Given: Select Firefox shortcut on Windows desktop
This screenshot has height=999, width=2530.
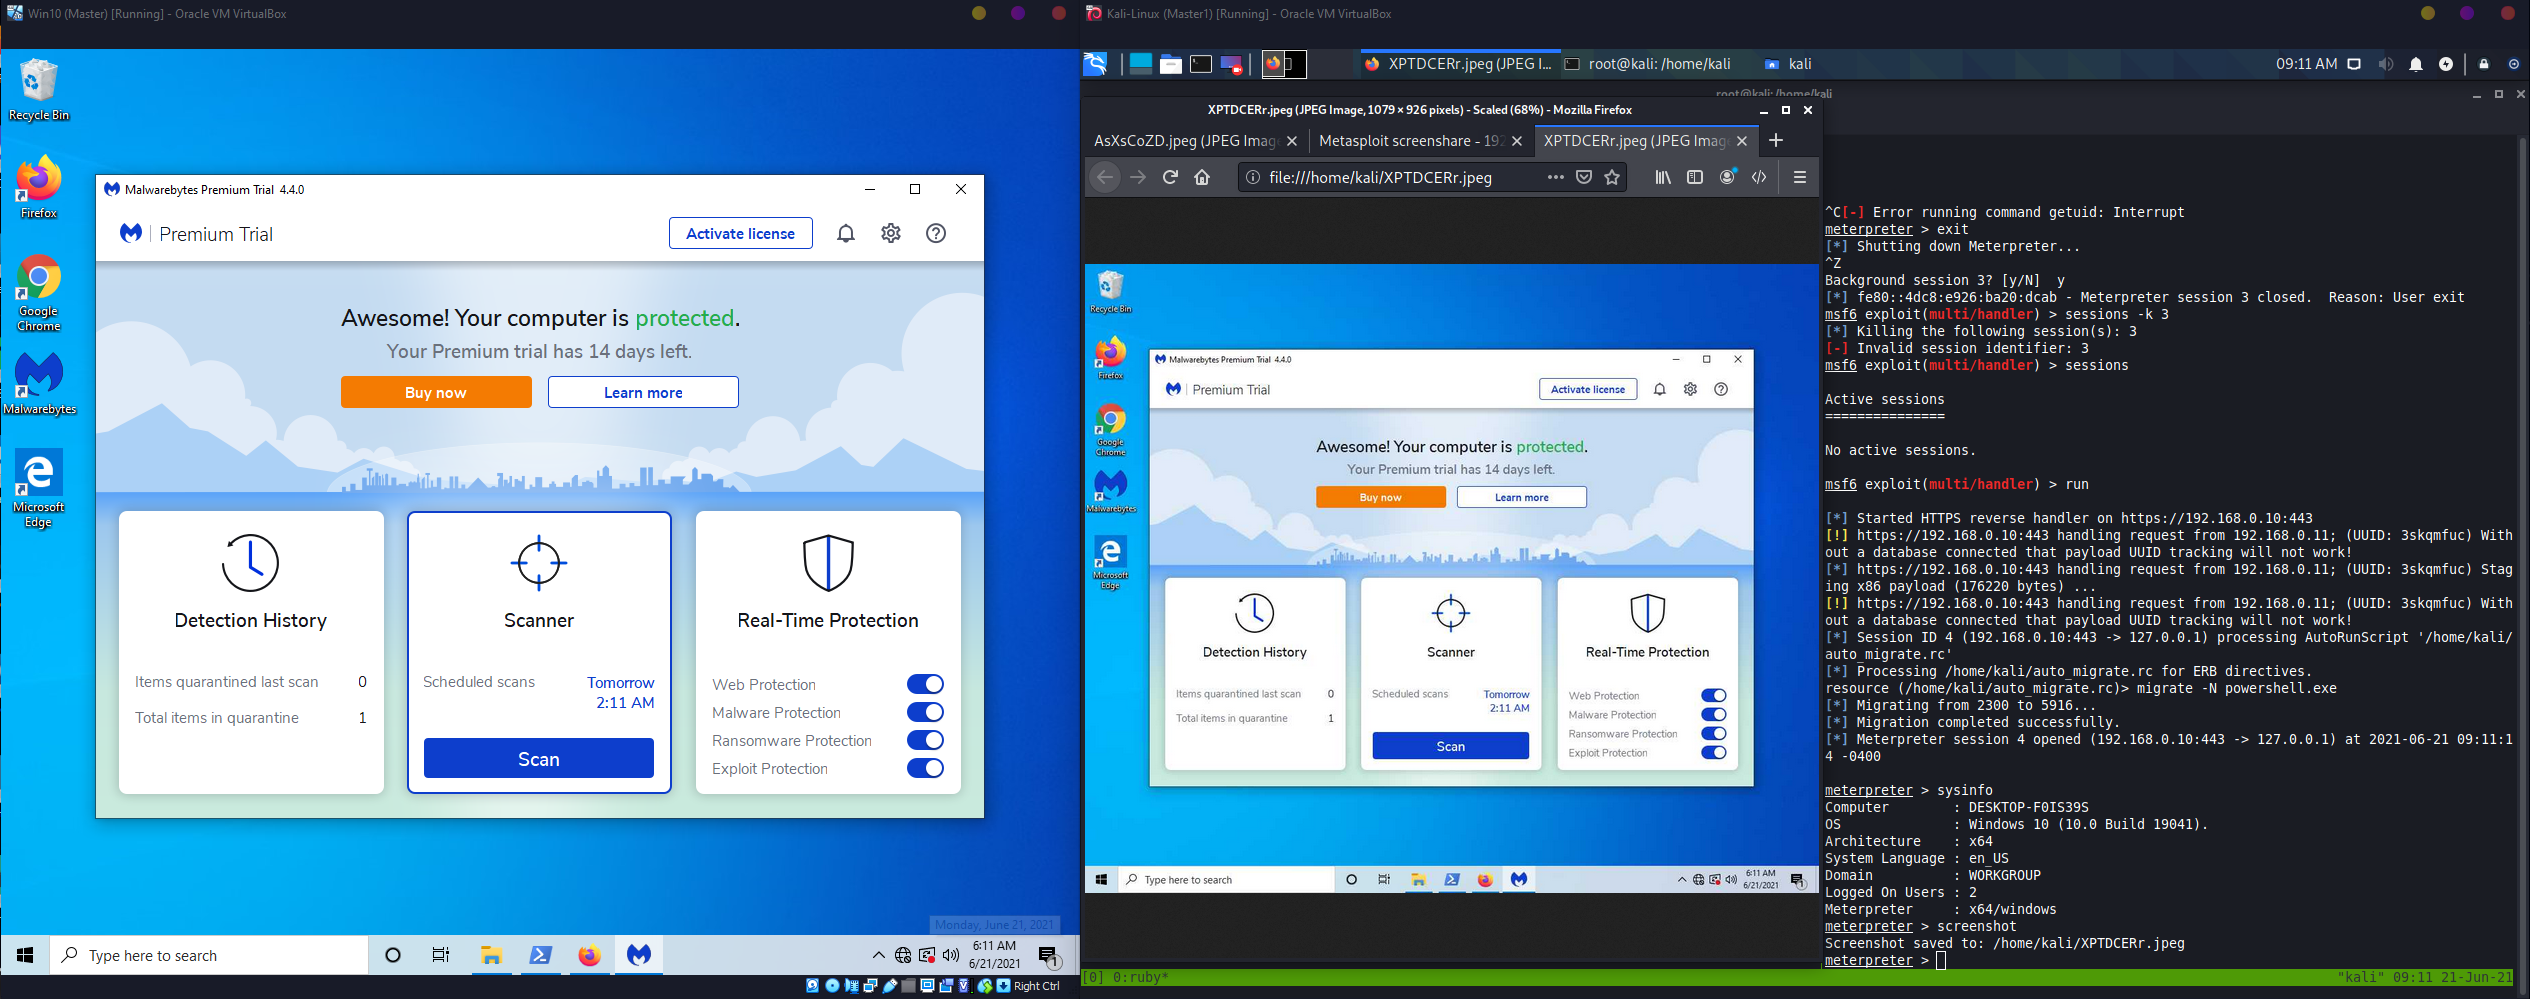Looking at the screenshot, I should [39, 187].
